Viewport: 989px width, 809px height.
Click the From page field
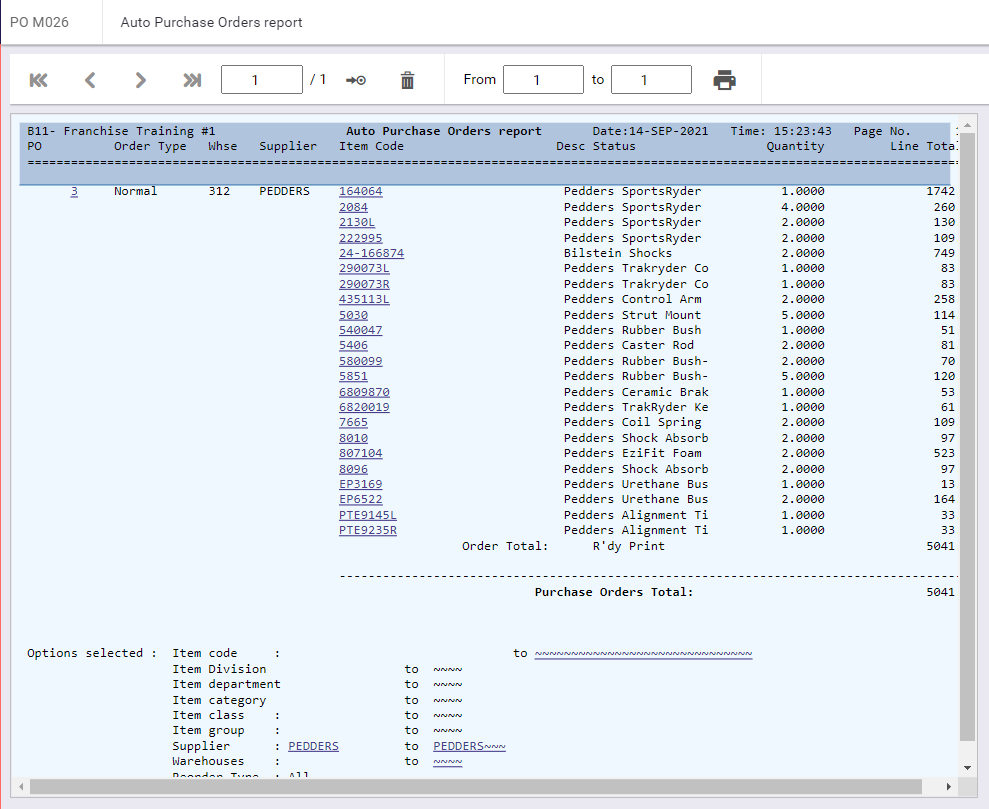point(543,79)
